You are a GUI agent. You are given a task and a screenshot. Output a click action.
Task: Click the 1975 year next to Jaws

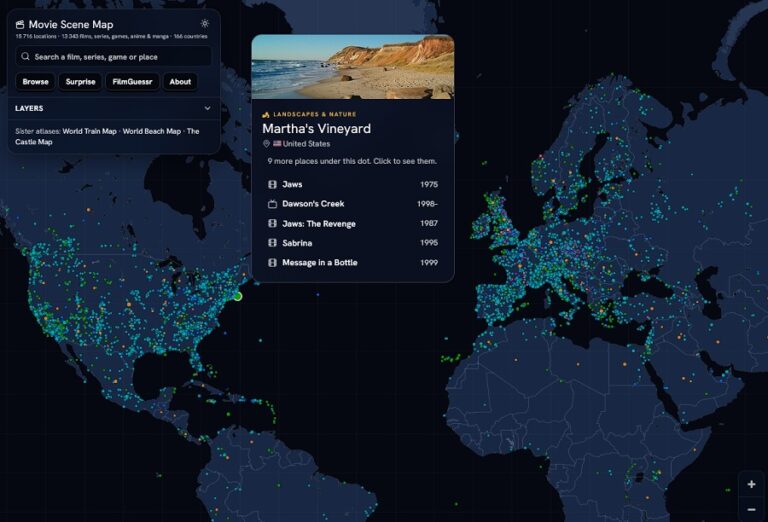coord(429,185)
